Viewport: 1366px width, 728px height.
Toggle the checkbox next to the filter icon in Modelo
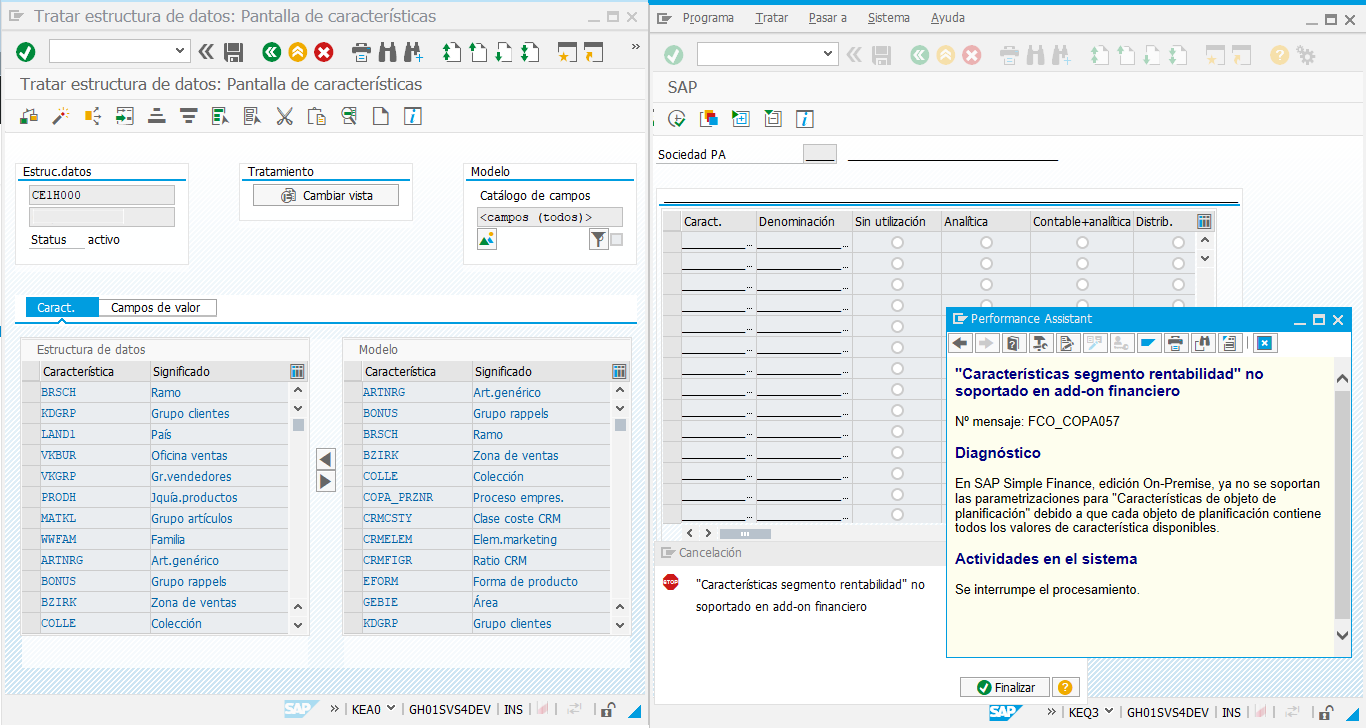click(617, 239)
